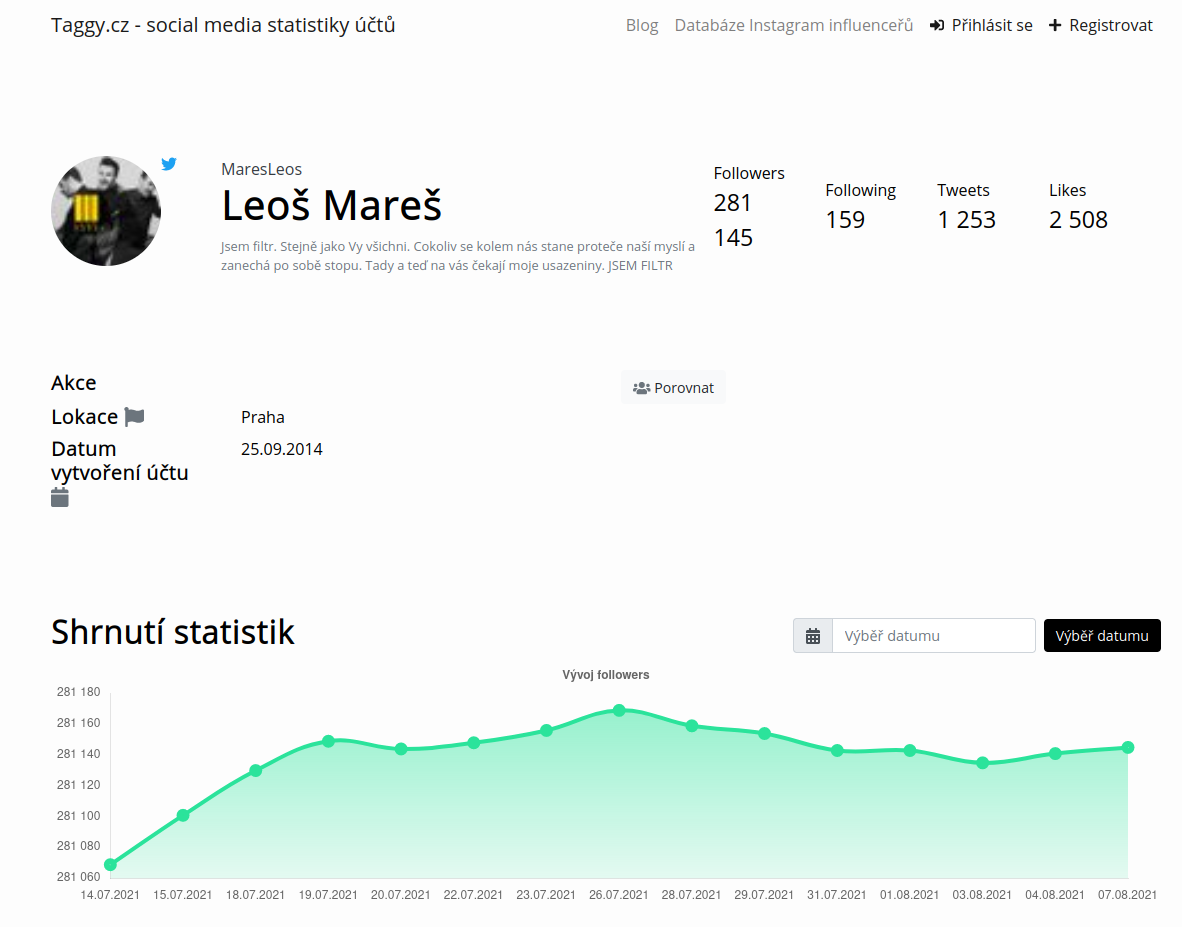Click the 31.07.2021 chart data point
The image size is (1182, 927).
837,751
